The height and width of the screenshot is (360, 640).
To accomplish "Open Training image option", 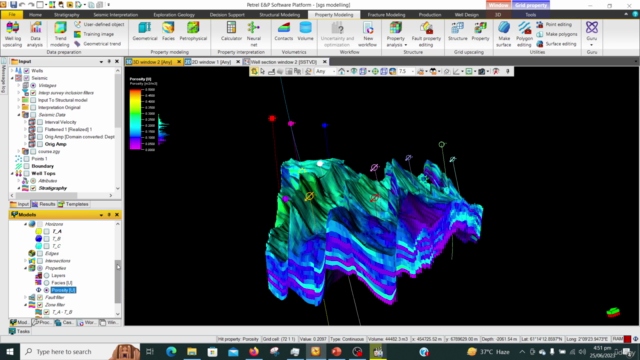I will [94, 34].
